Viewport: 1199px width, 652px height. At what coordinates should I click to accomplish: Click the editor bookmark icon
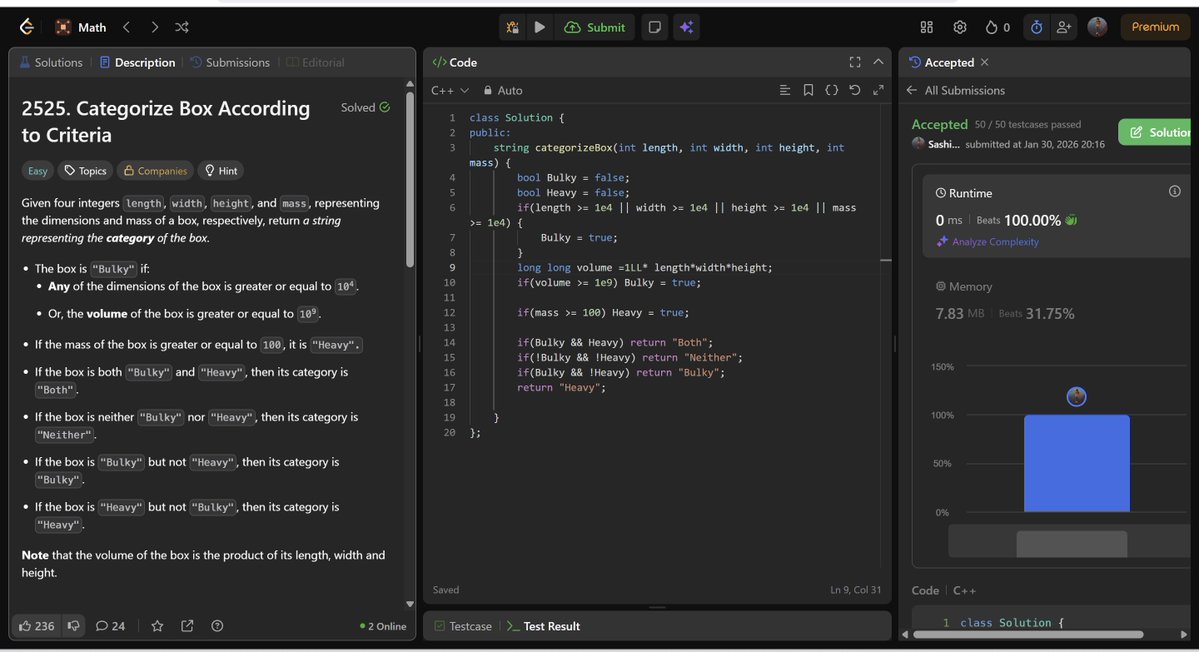[808, 90]
